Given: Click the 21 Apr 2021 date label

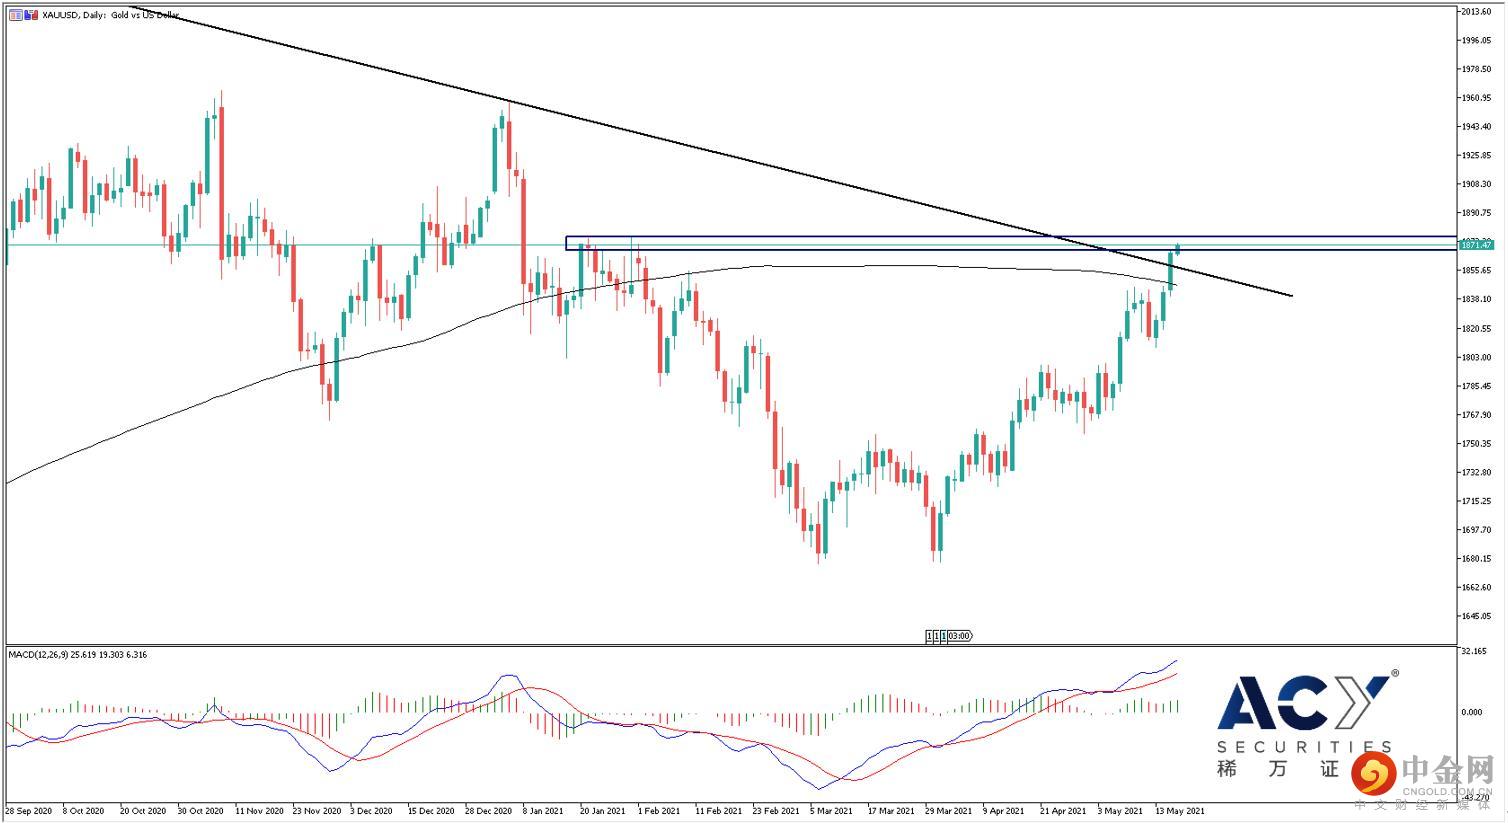Looking at the screenshot, I should click(x=1064, y=811).
